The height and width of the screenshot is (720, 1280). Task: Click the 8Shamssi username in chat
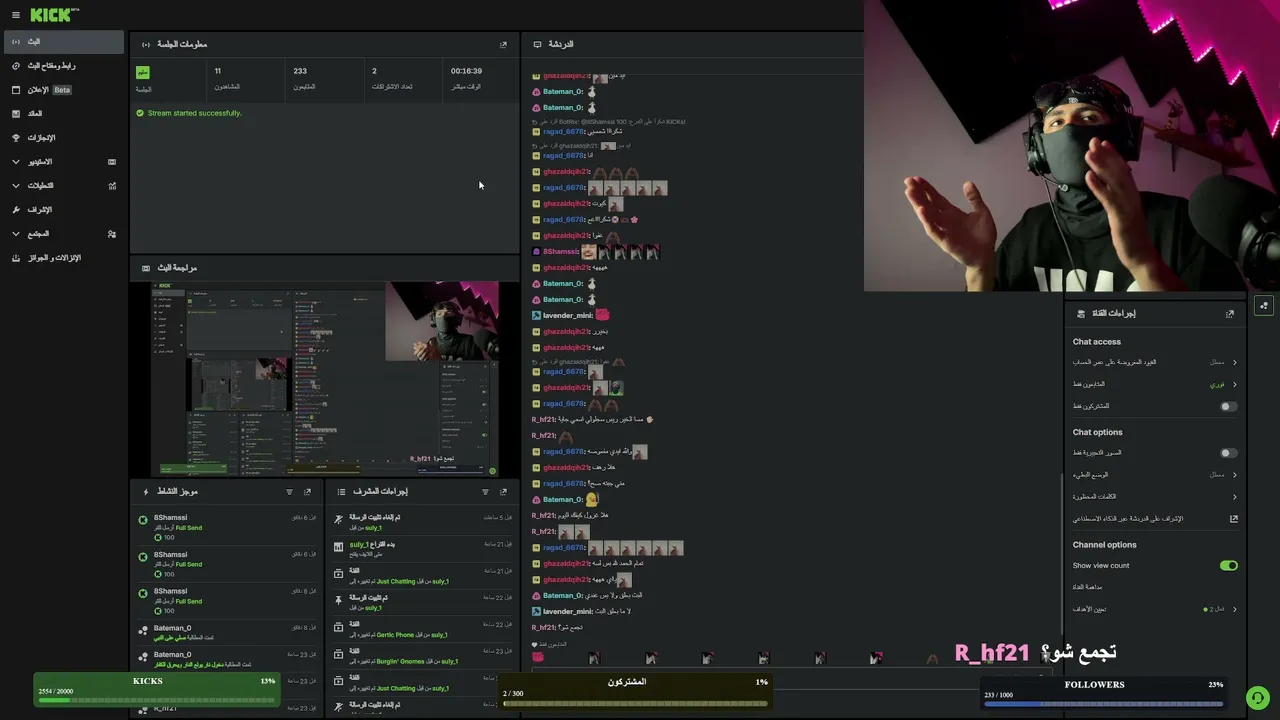pyautogui.click(x=560, y=251)
